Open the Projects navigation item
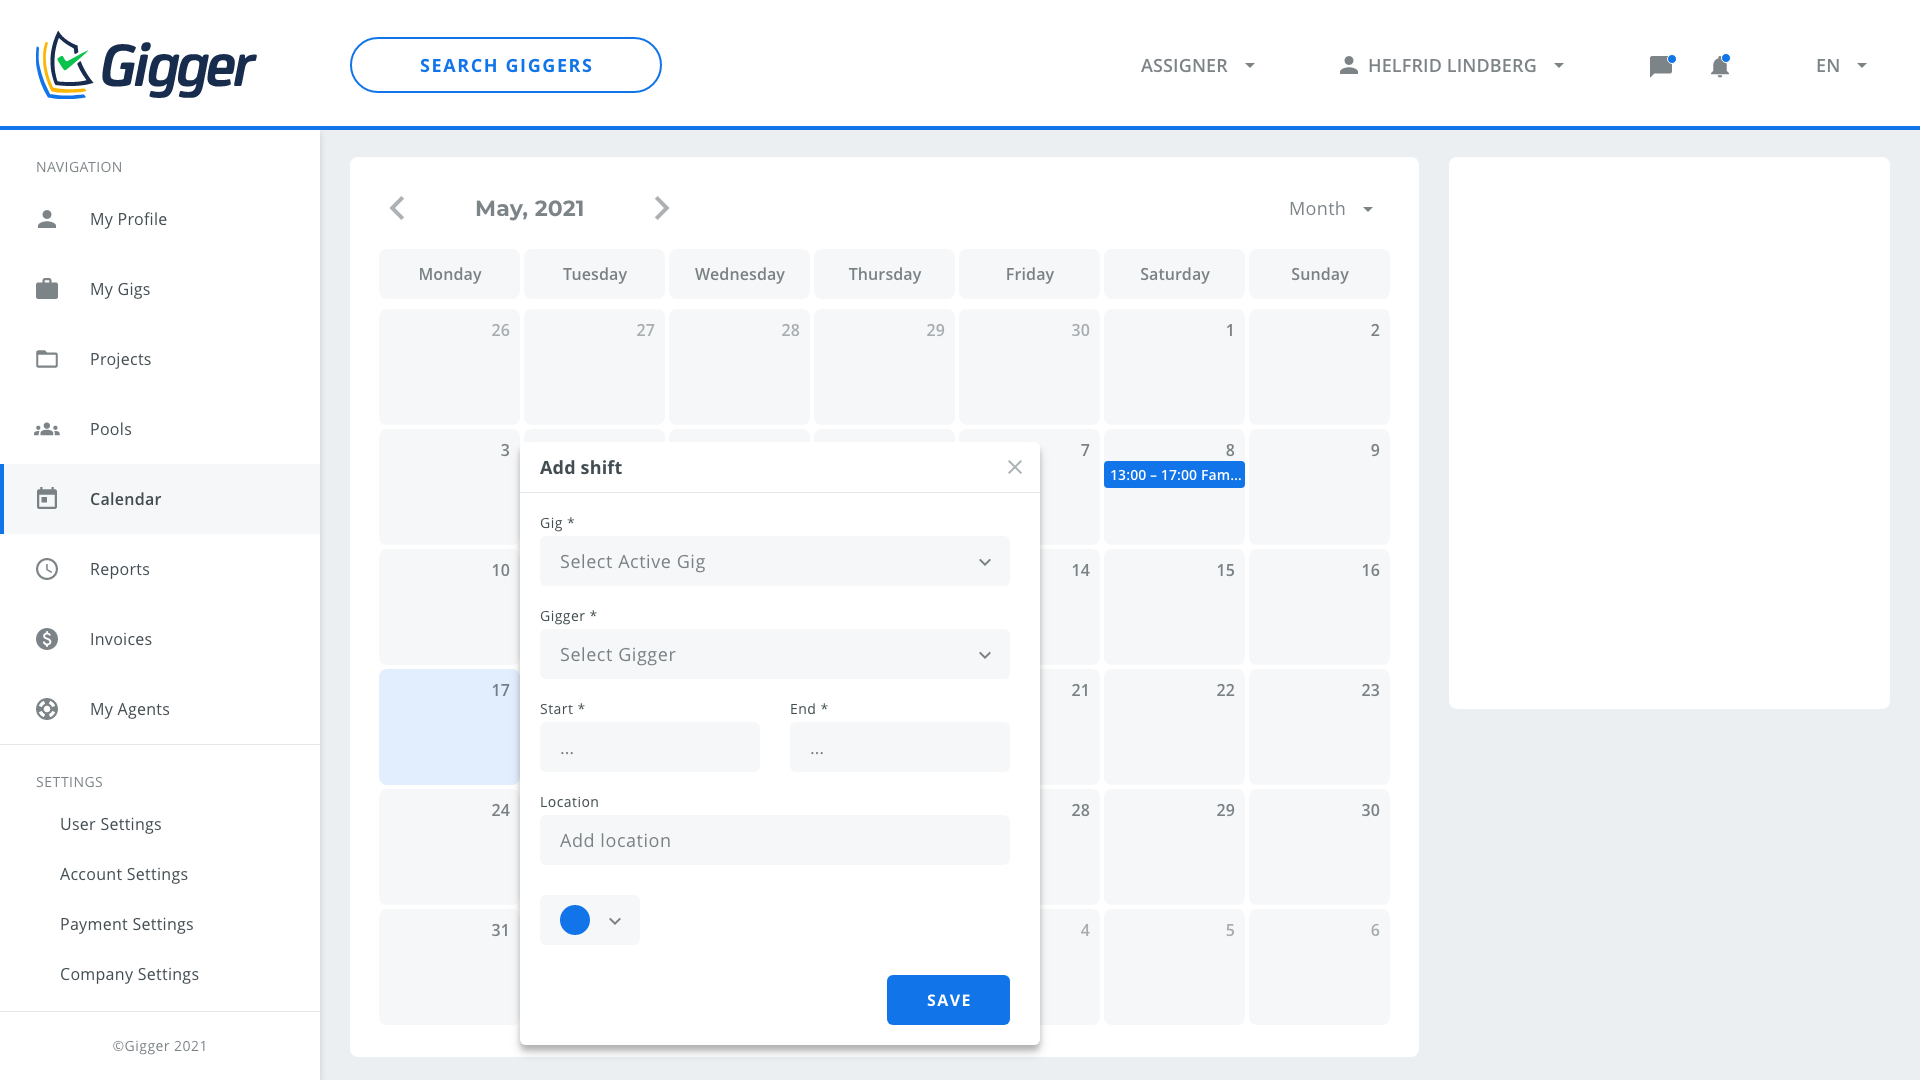Viewport: 1920px width, 1080px height. click(120, 359)
